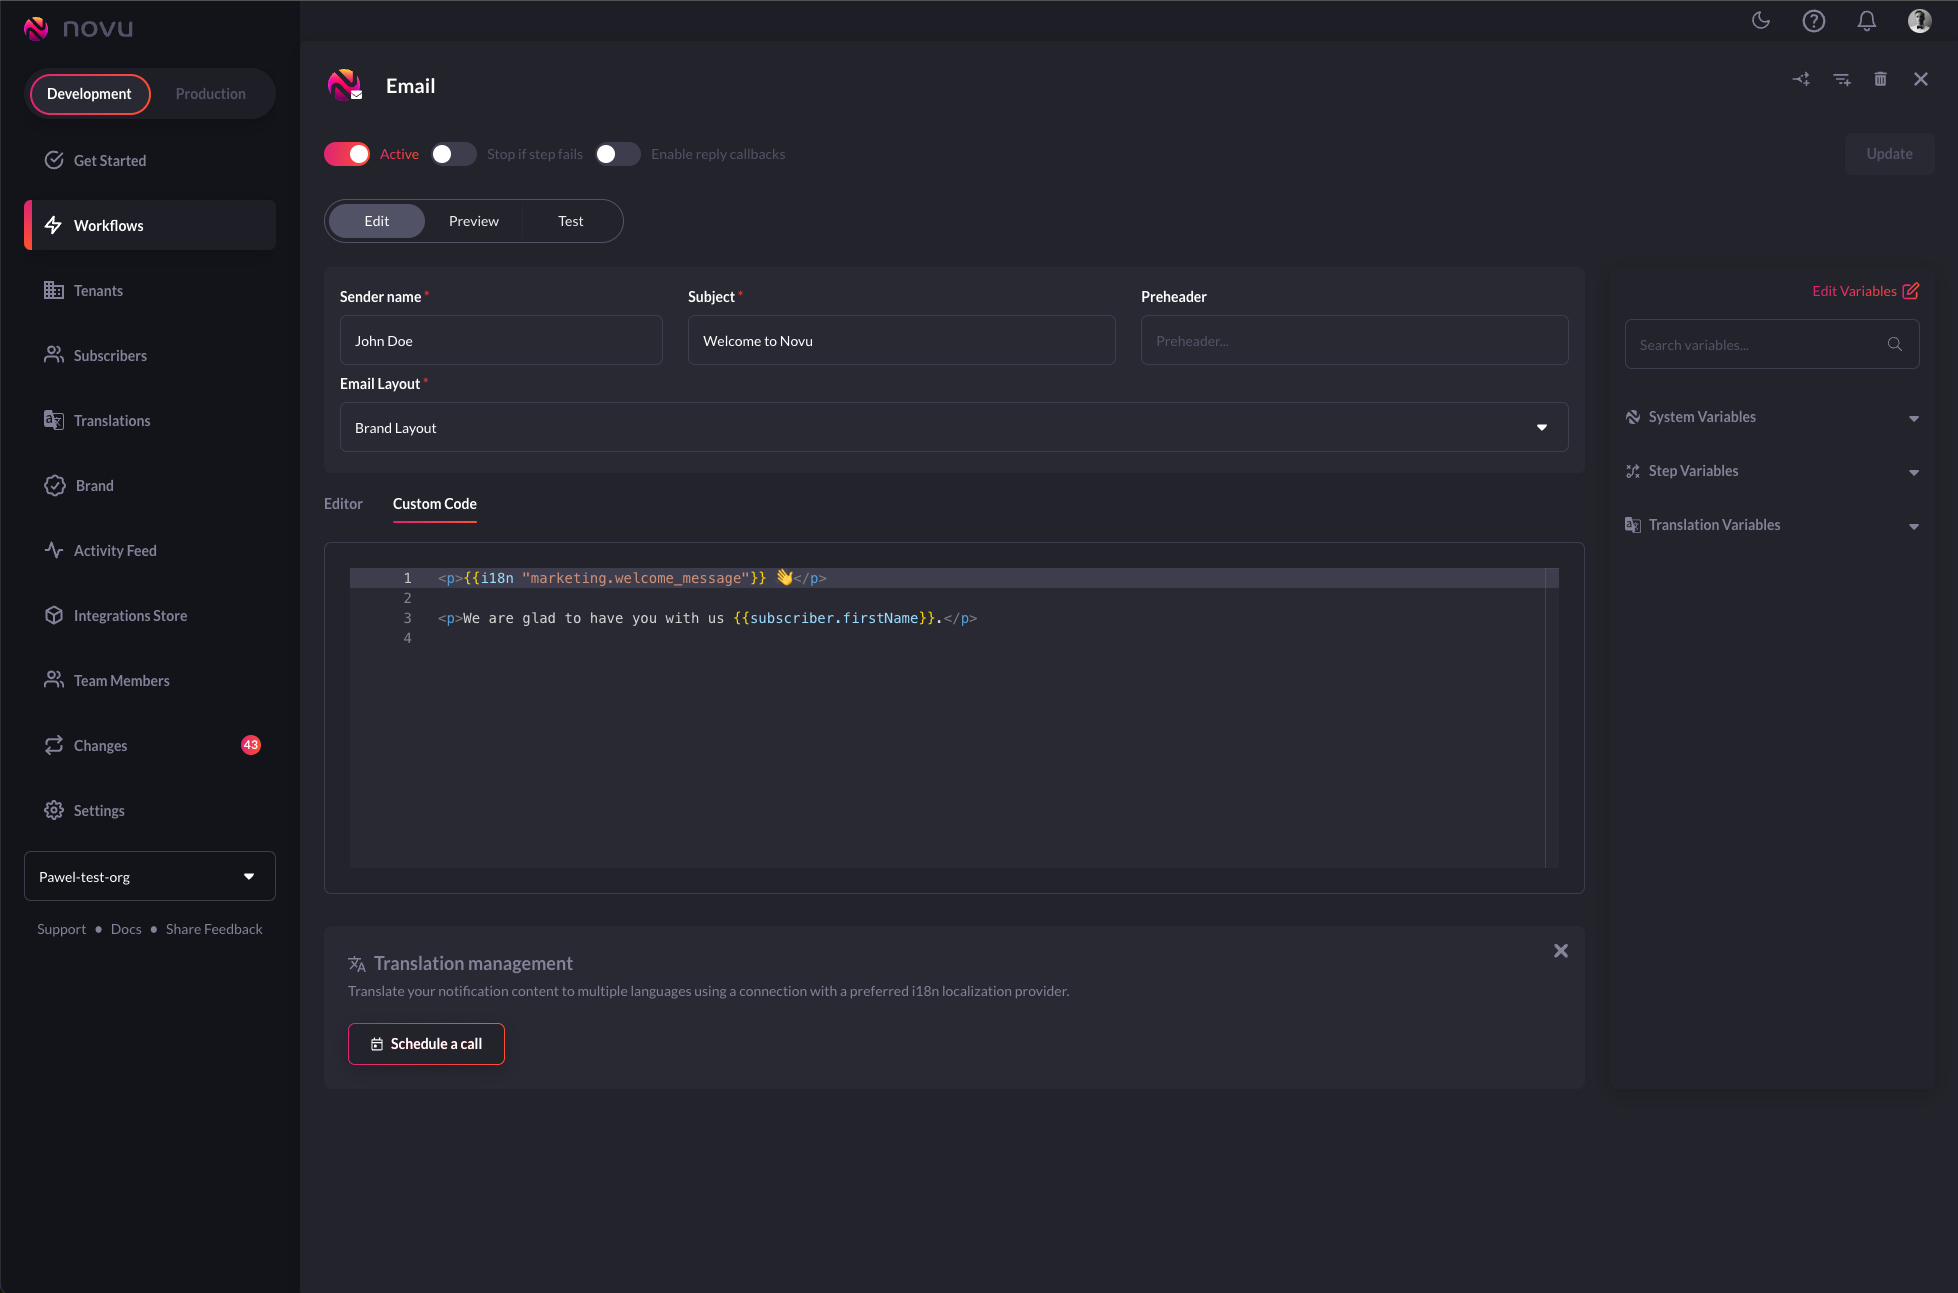Viewport: 1958px width, 1293px height.
Task: Open notifications bell icon
Action: 1866,21
